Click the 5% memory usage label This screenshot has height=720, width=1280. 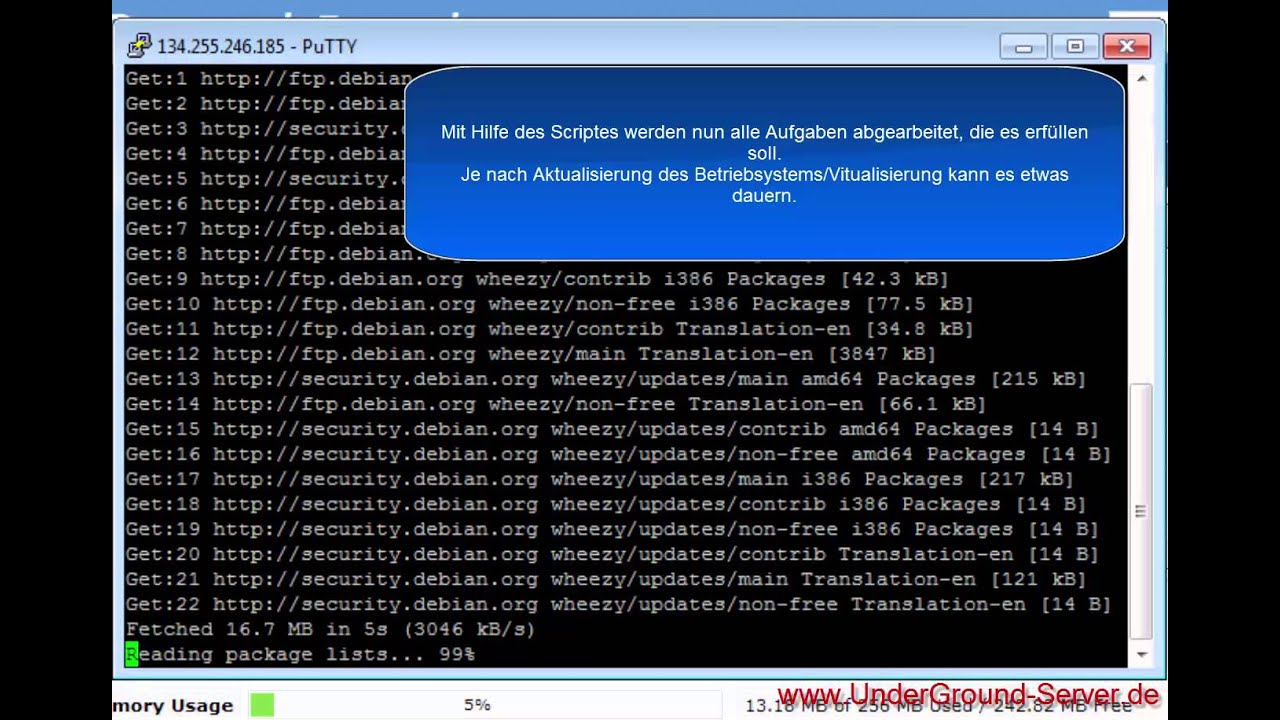tap(477, 705)
